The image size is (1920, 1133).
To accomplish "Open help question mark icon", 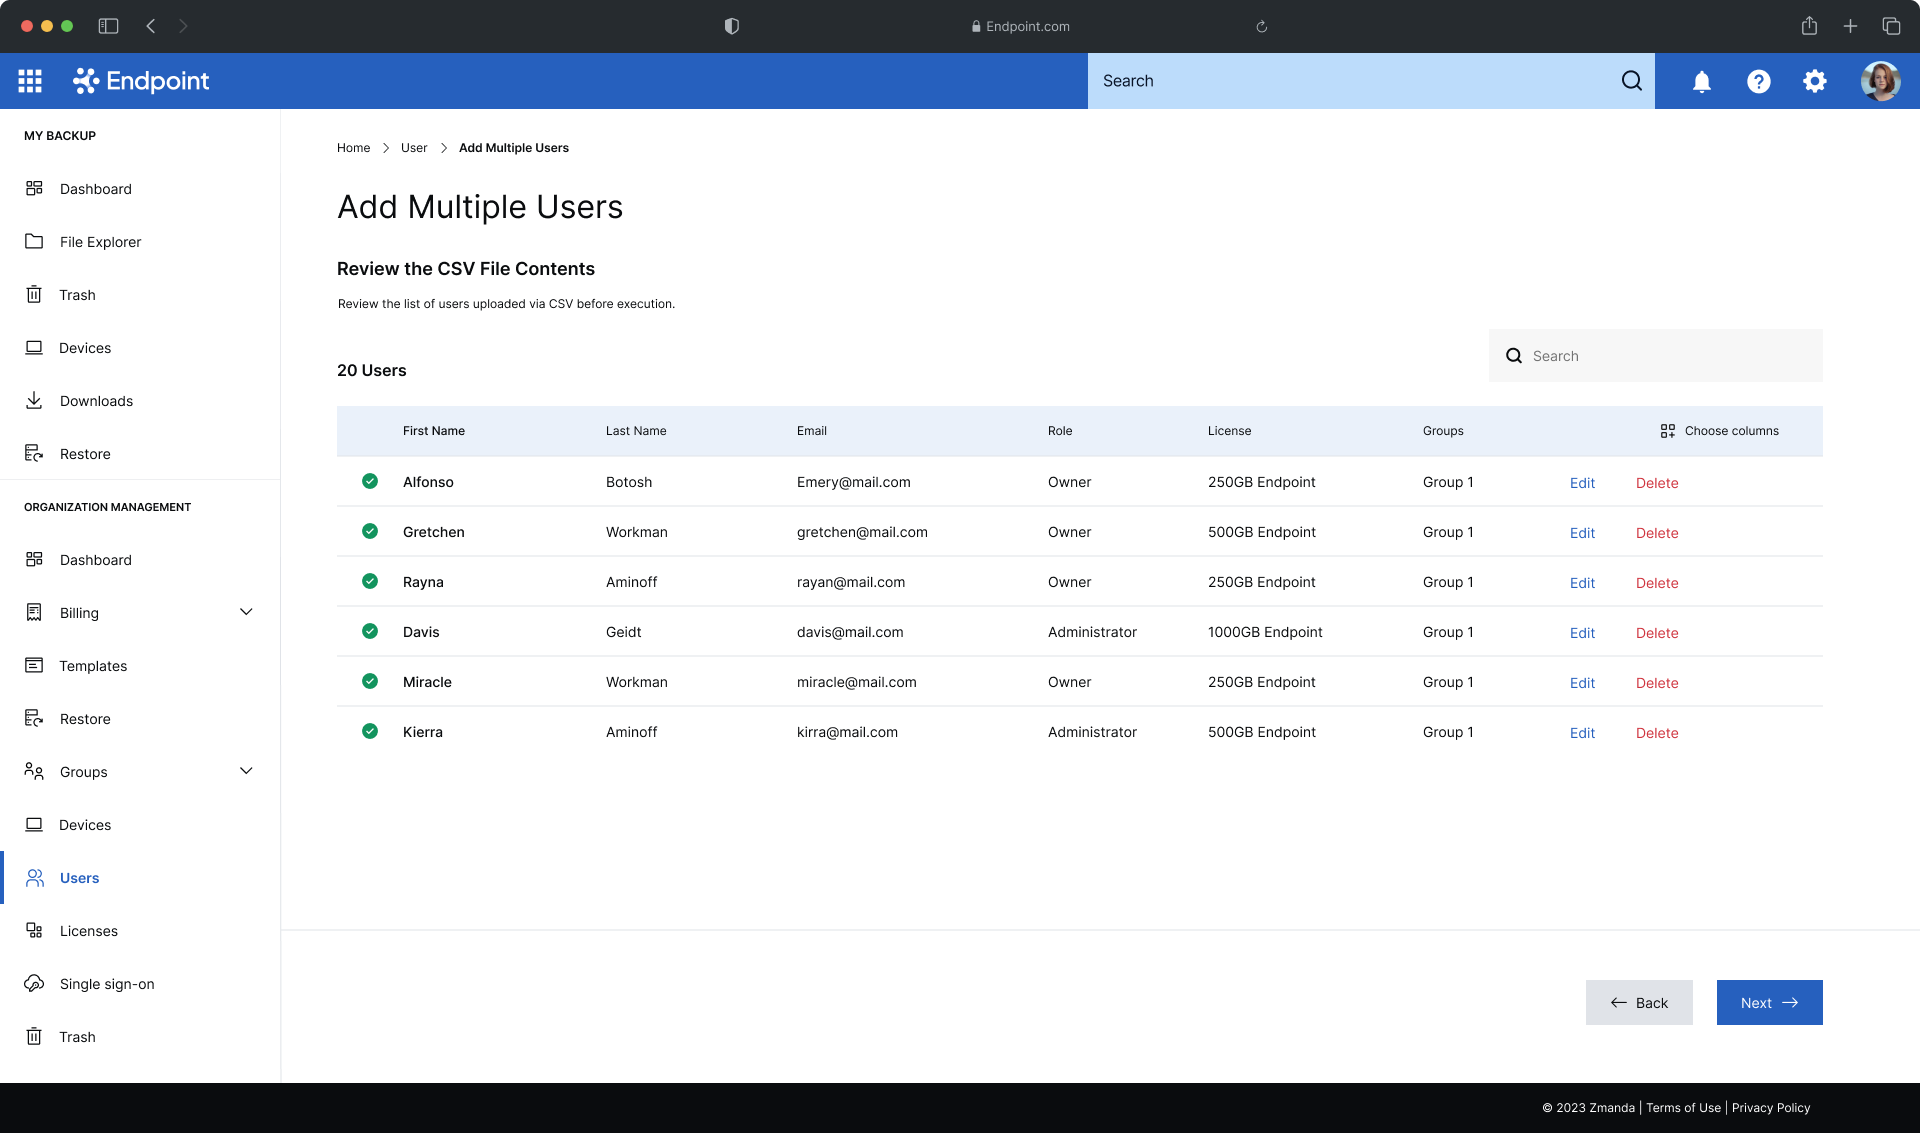I will (x=1758, y=81).
